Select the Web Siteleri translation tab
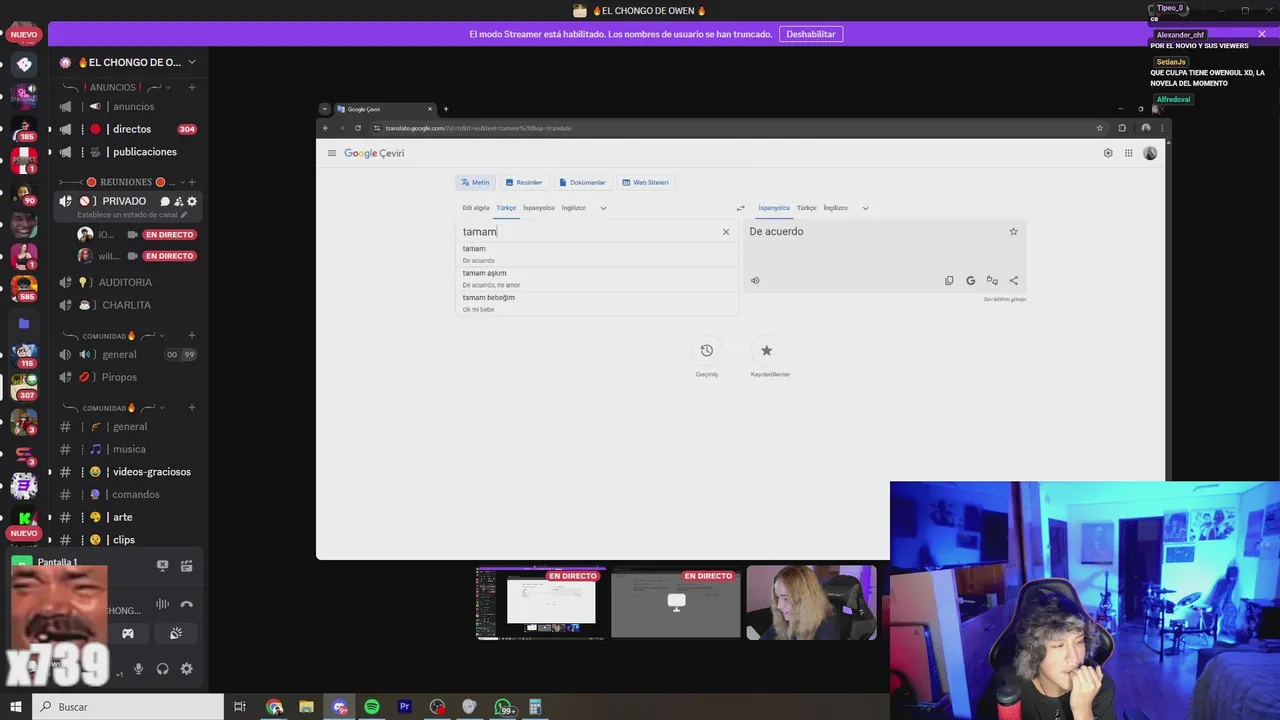This screenshot has width=1280, height=720. (x=646, y=182)
